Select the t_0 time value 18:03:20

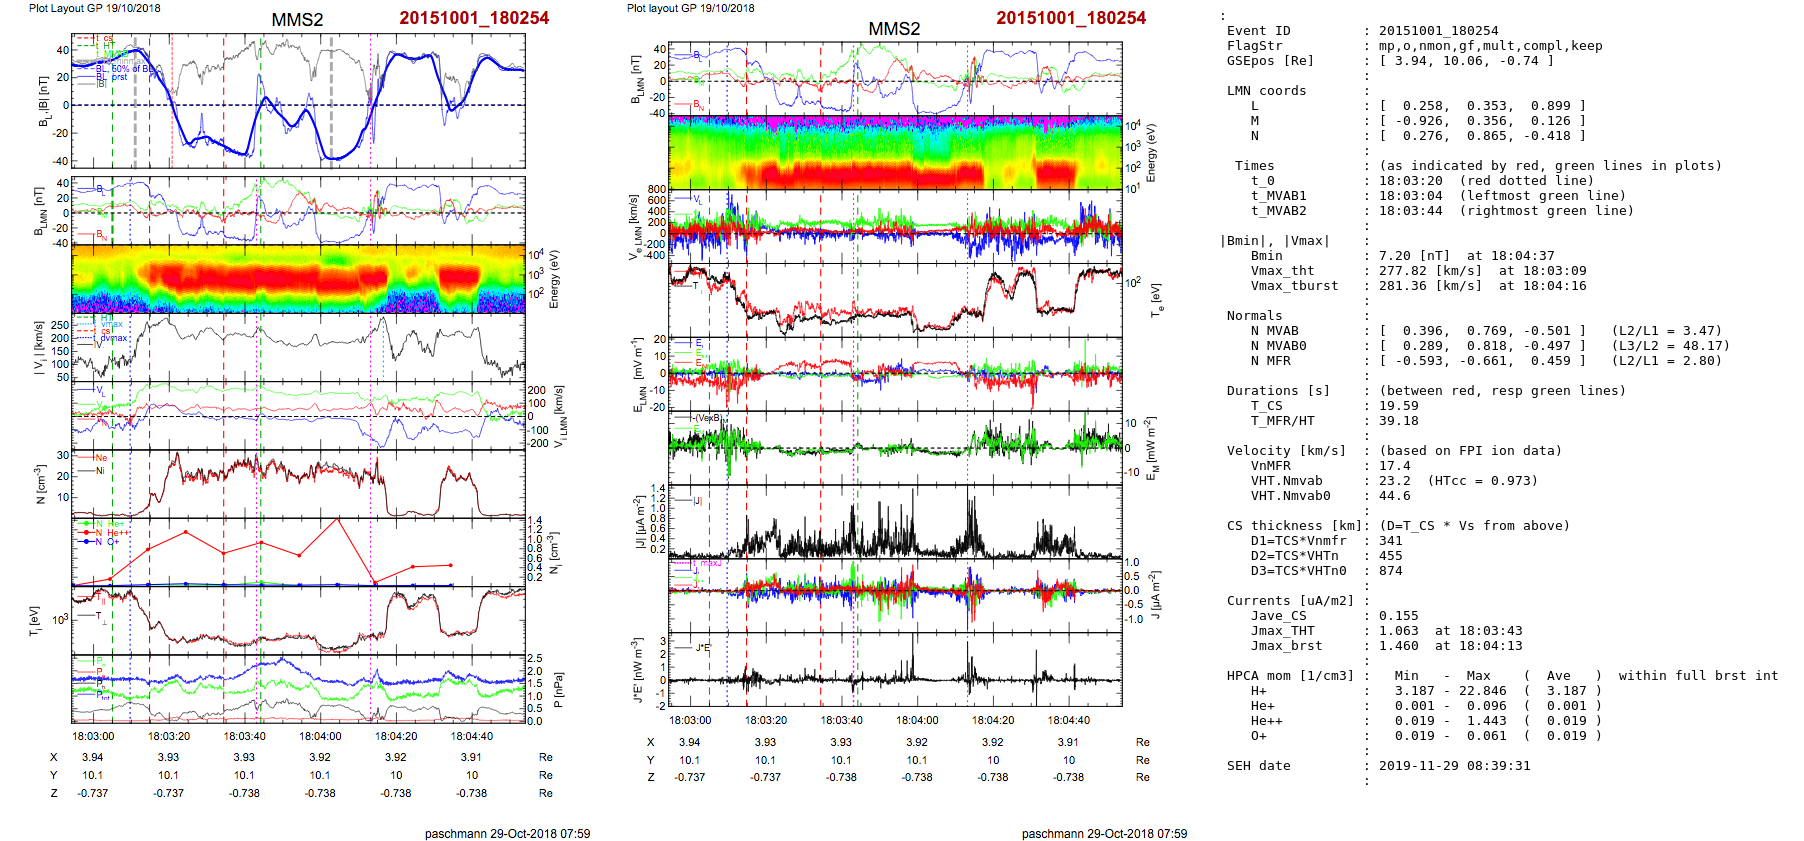coord(1411,181)
